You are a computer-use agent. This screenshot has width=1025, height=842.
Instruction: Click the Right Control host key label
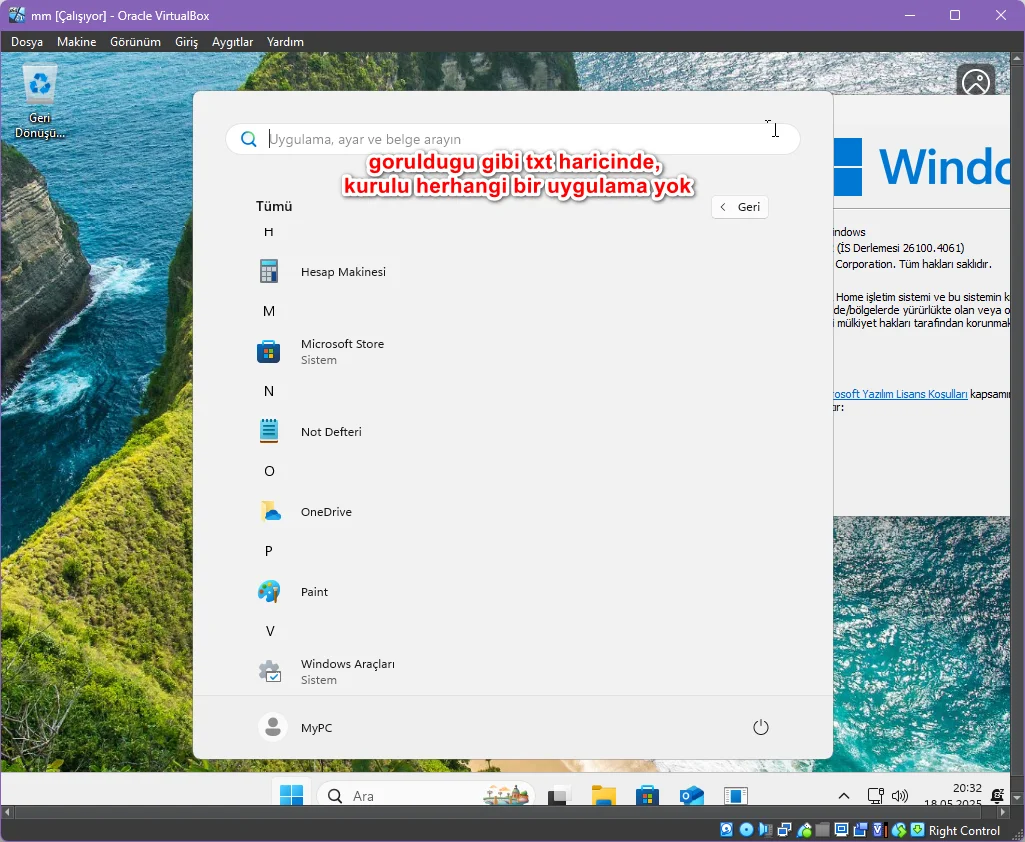click(x=964, y=831)
